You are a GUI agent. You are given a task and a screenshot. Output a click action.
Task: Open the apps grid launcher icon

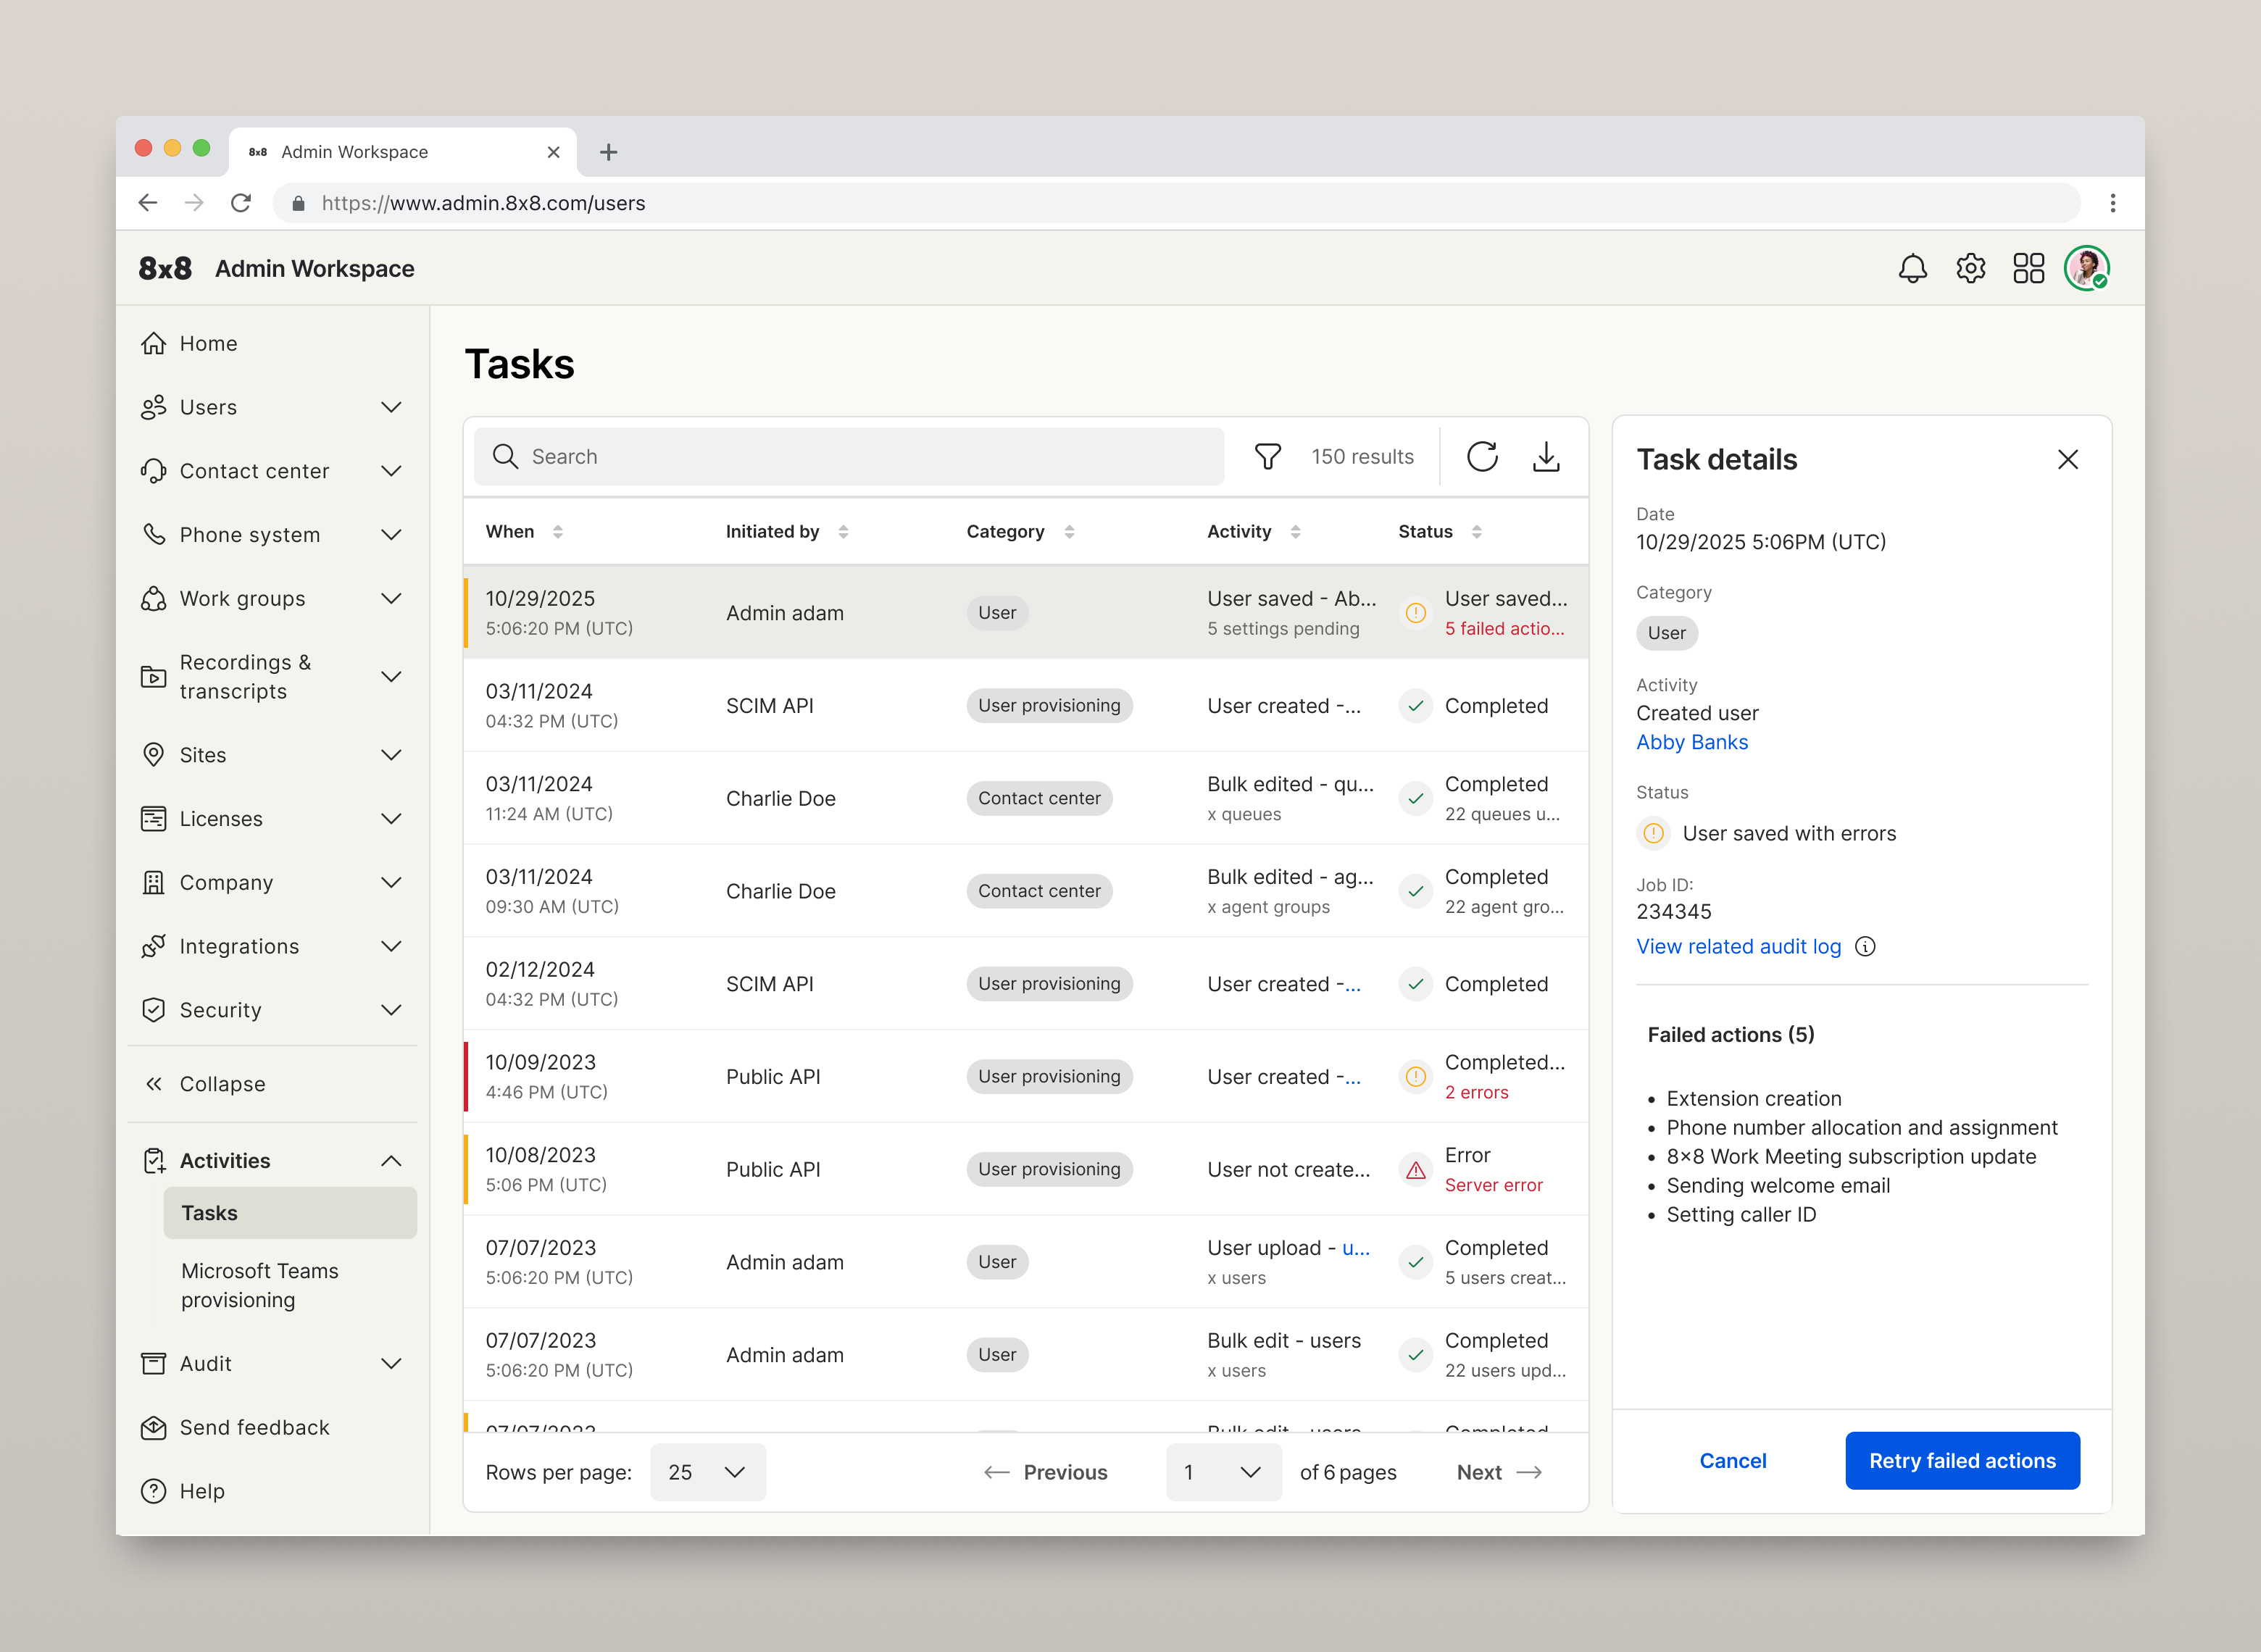tap(2028, 268)
